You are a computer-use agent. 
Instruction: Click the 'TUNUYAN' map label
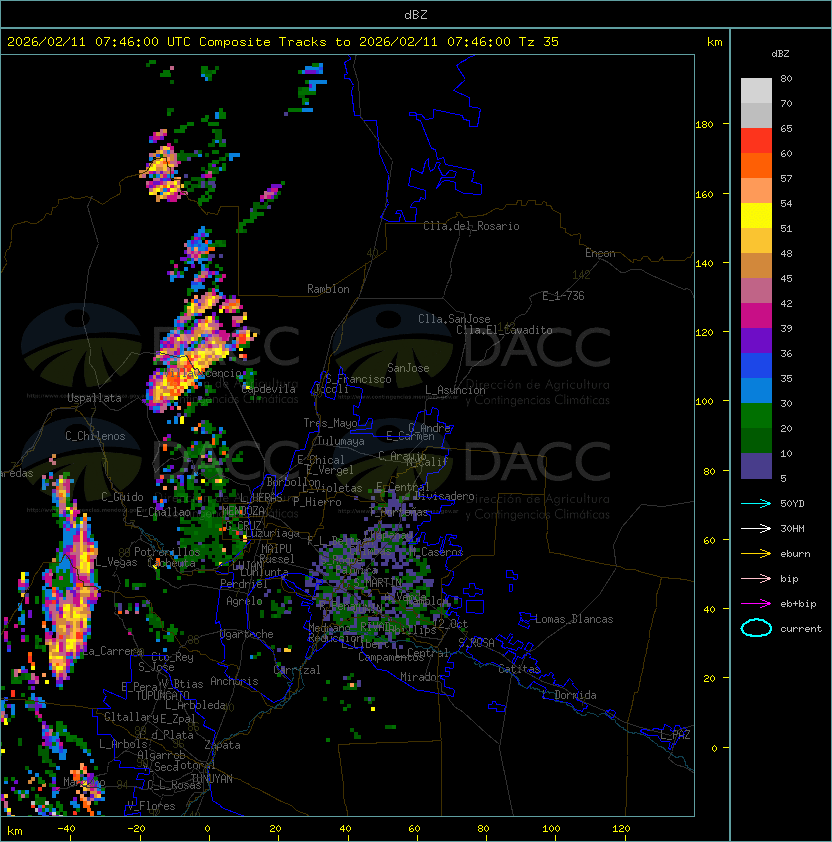[x=212, y=779]
